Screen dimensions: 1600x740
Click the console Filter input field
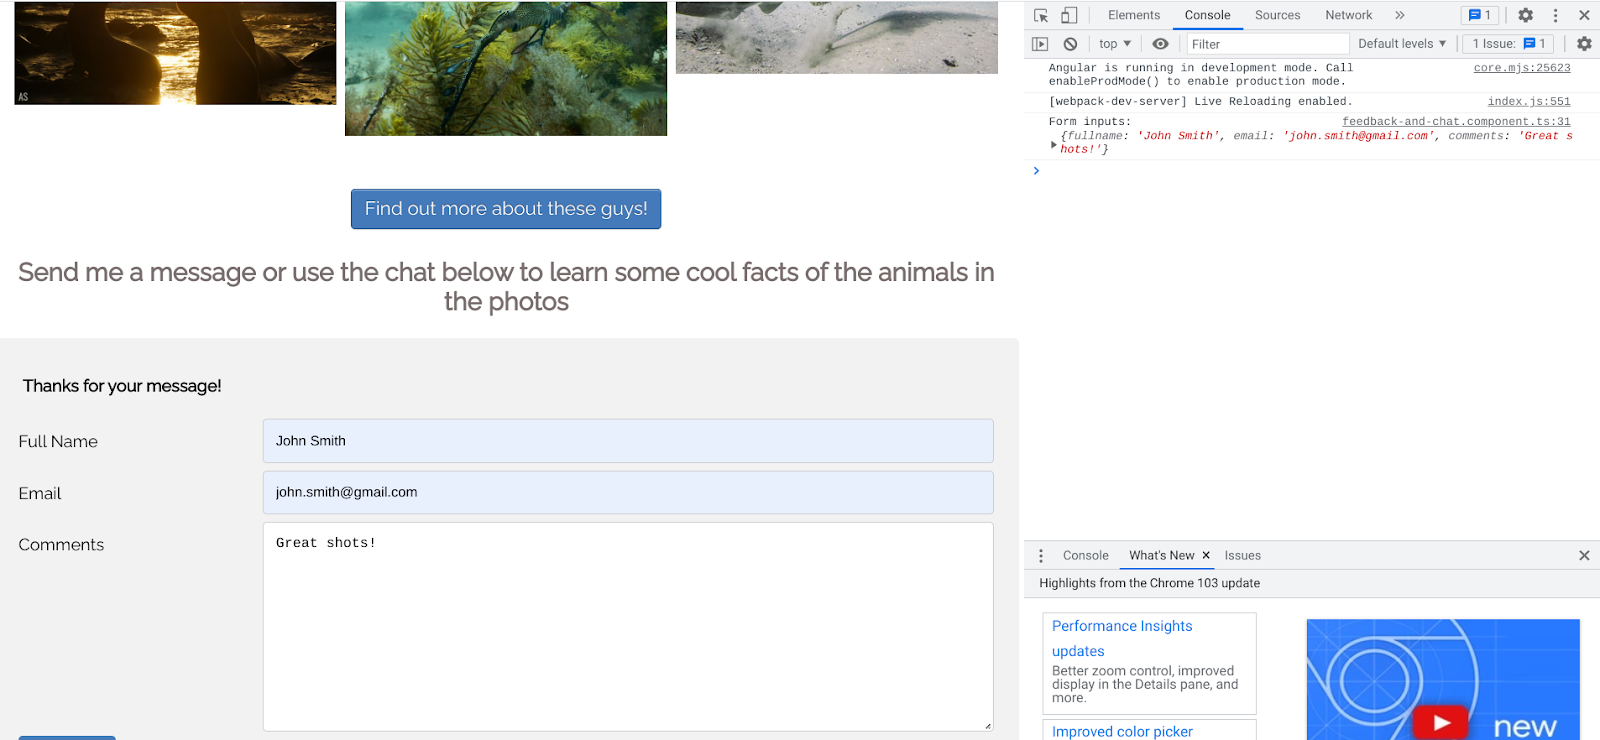pos(1267,44)
